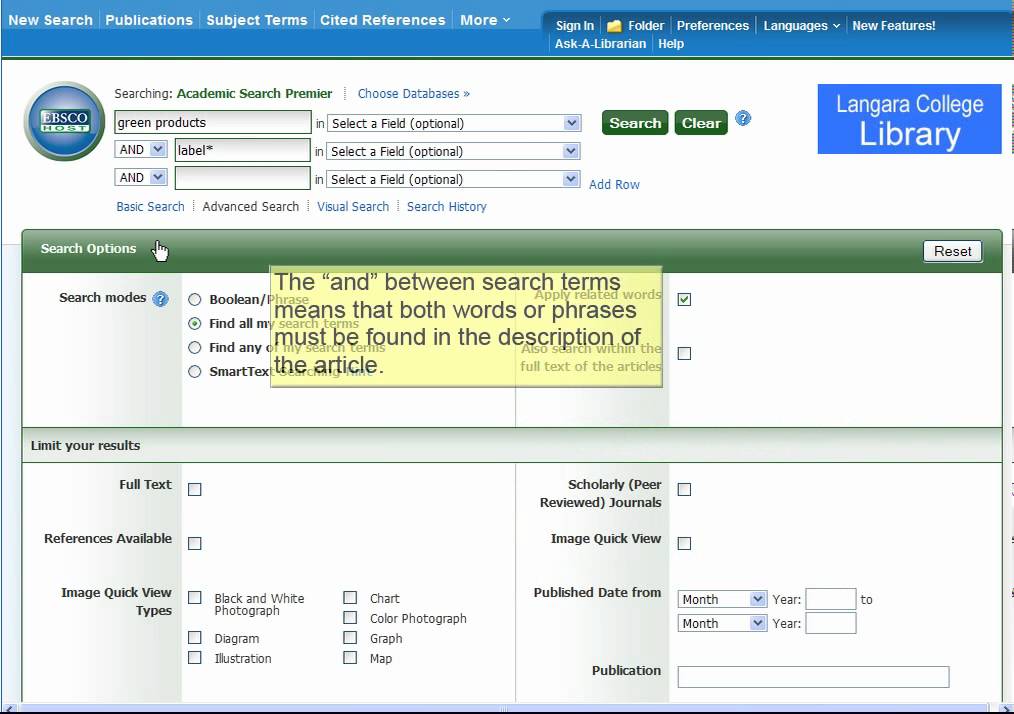1014x714 pixels.
Task: Check Also search within full text
Action: coord(684,353)
